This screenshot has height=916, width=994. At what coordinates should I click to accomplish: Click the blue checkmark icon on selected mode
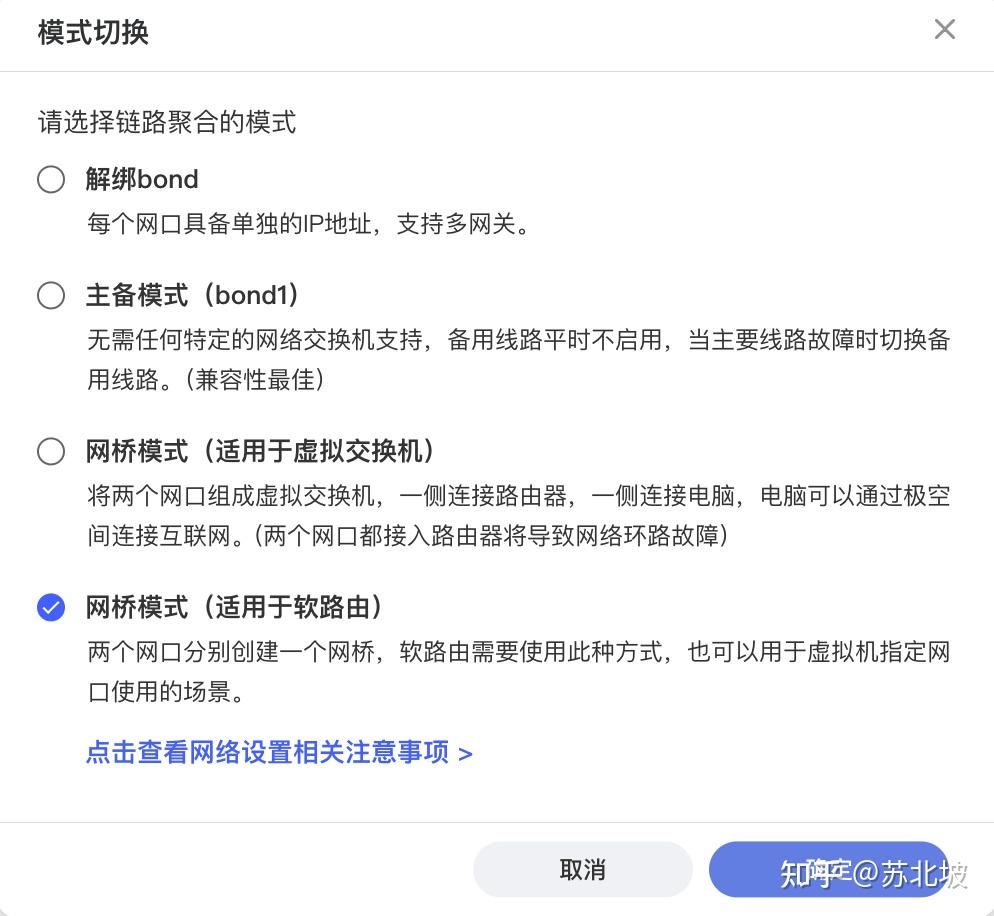pyautogui.click(x=50, y=607)
